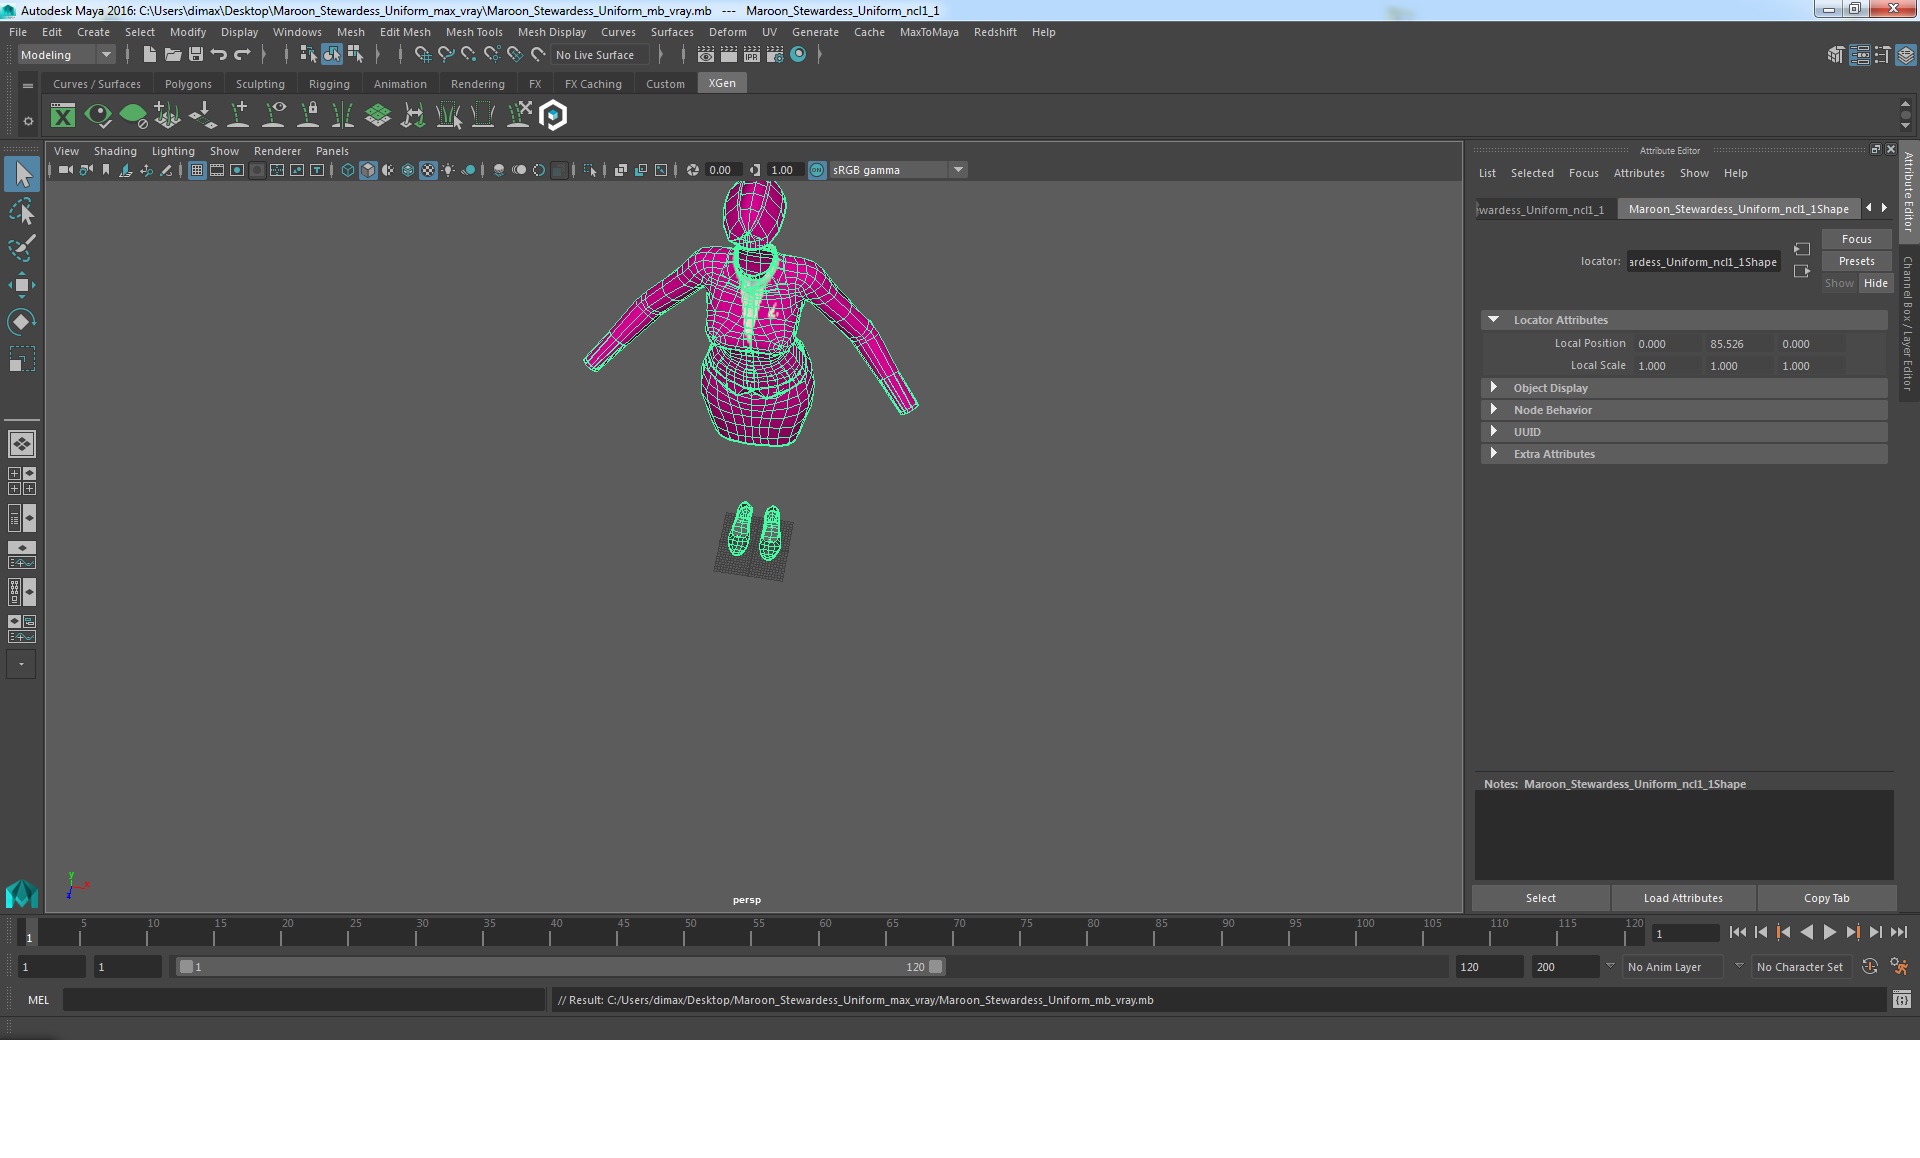The image size is (1920, 1158).
Task: Select the Move tool in the toolbox
Action: [x=21, y=285]
